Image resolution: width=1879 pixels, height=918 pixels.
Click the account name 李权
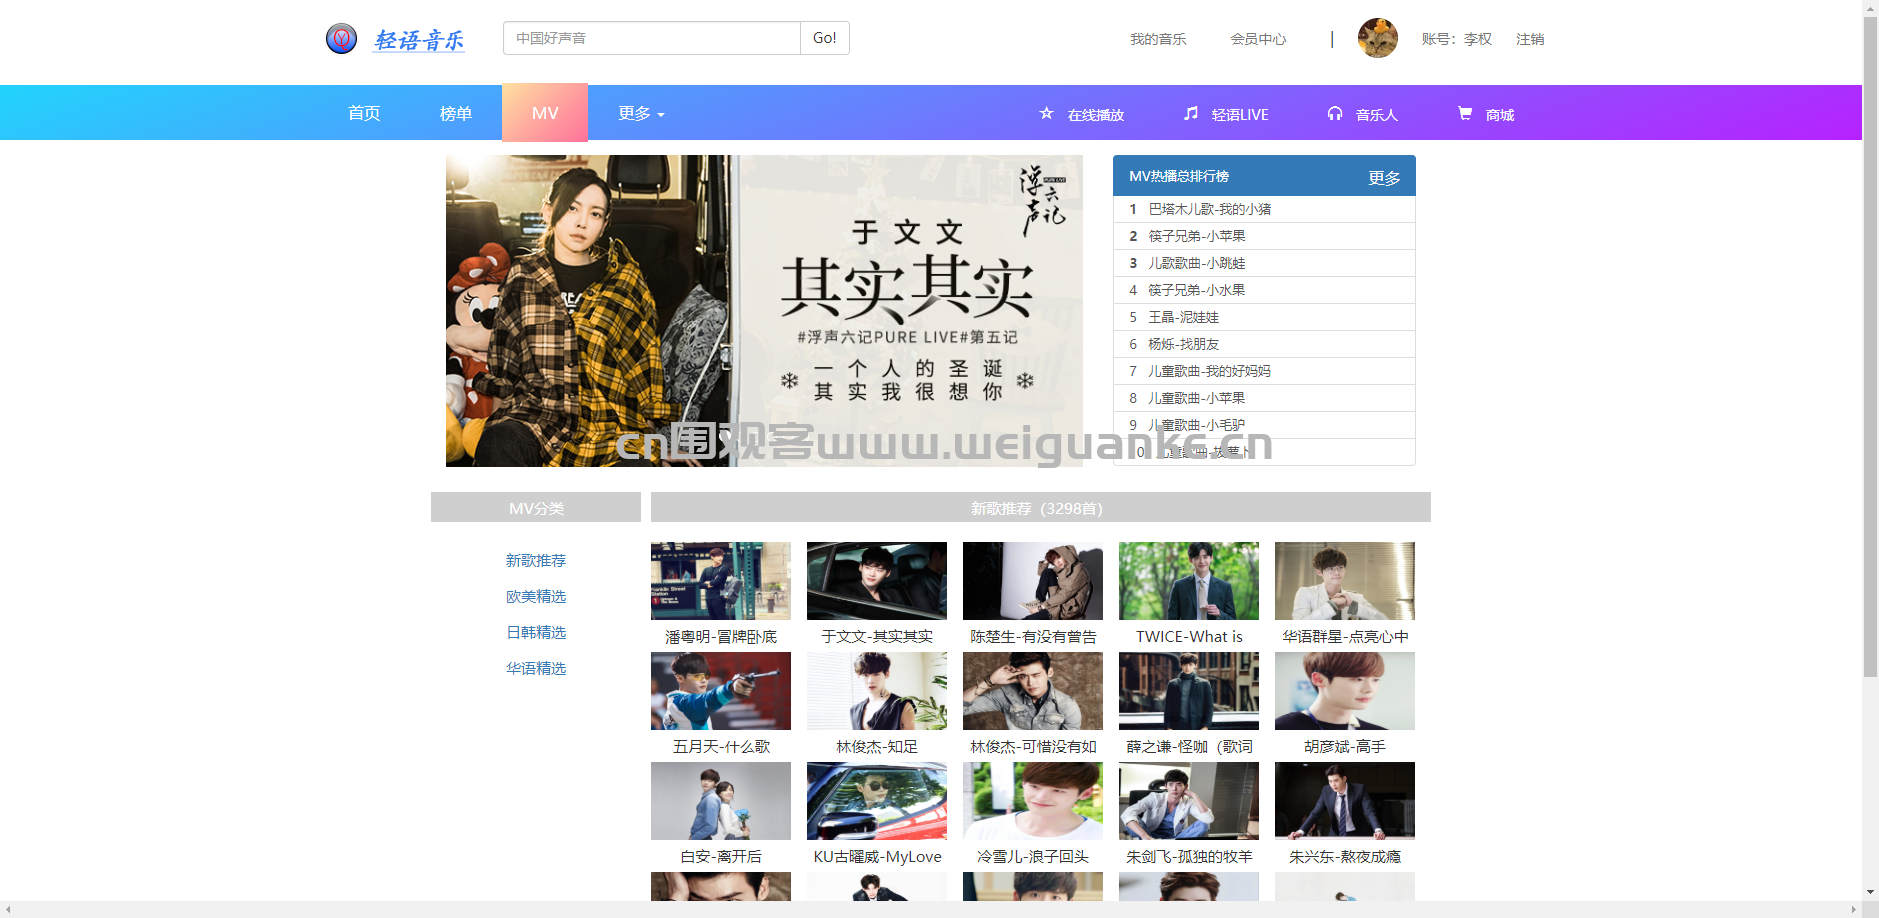(x=1478, y=39)
